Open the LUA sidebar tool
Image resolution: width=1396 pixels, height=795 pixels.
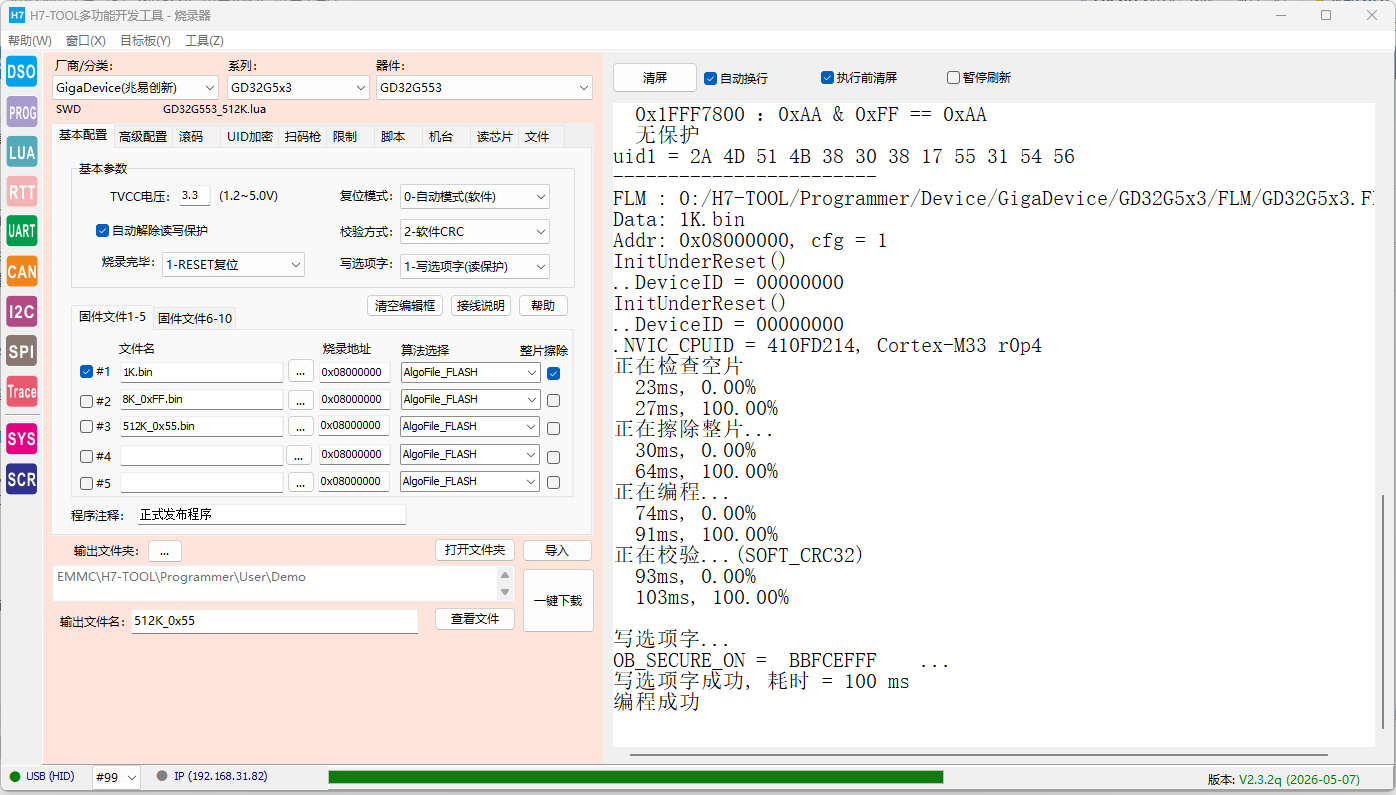(x=21, y=152)
